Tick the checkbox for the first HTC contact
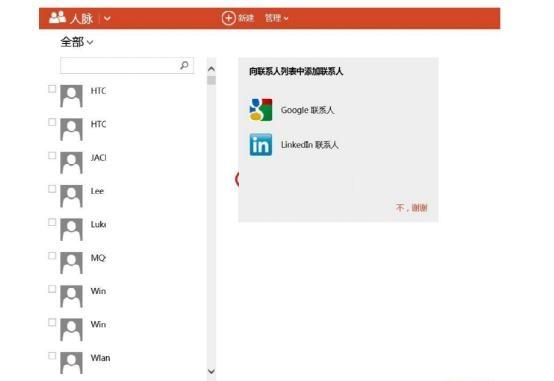The height and width of the screenshot is (381, 554). pyautogui.click(x=52, y=89)
